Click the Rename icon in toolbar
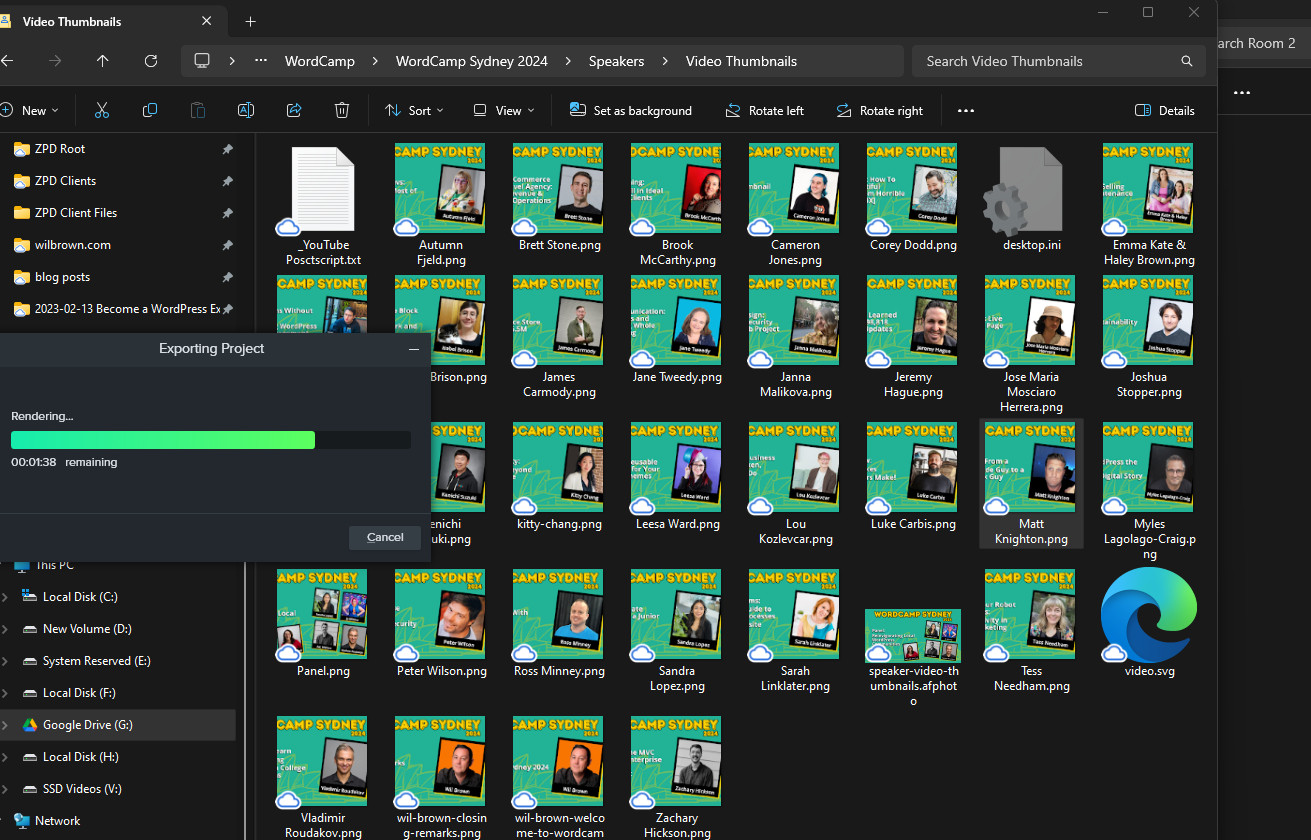Screen dimensions: 1311x840 point(246,110)
